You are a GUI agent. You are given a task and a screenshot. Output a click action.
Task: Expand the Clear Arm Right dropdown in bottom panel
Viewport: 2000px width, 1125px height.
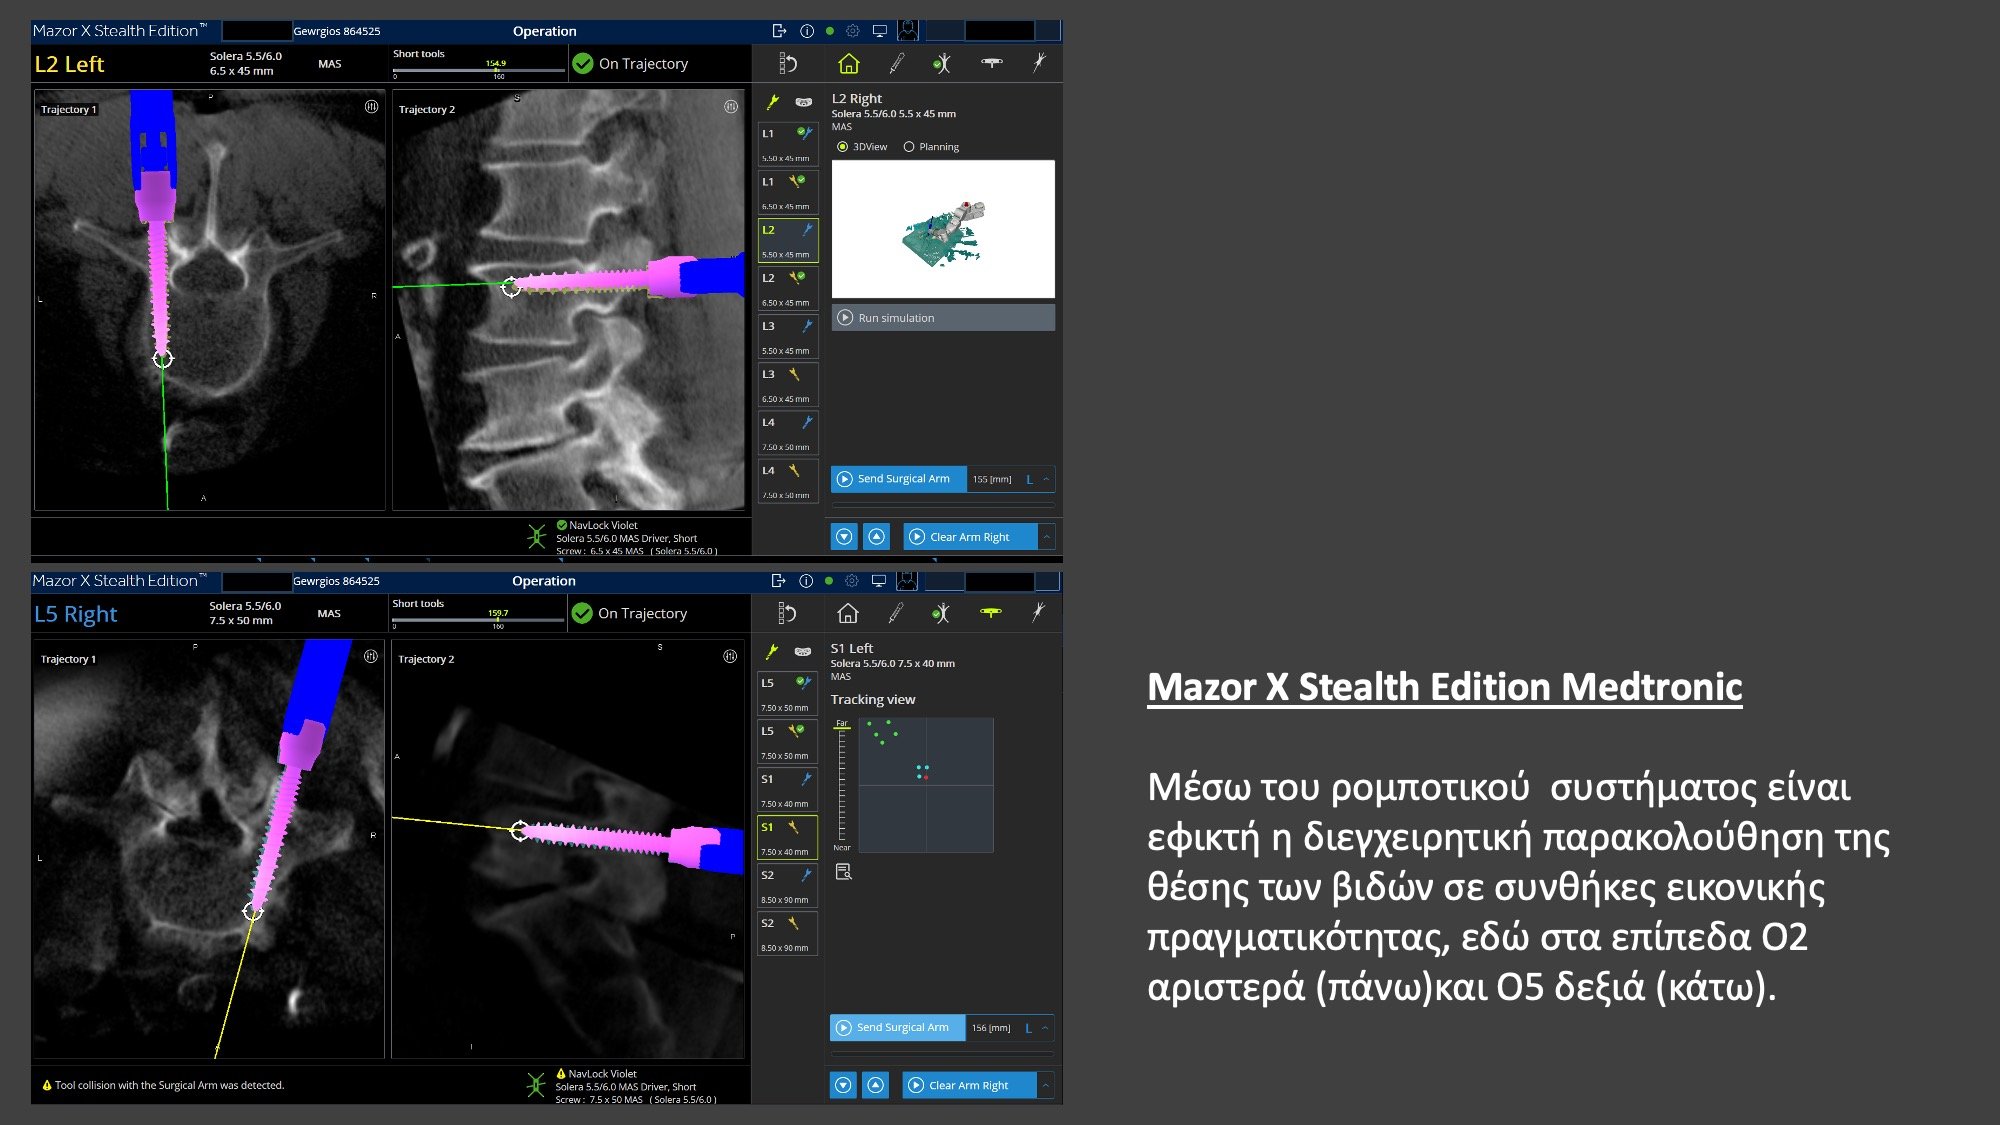coord(1046,1085)
